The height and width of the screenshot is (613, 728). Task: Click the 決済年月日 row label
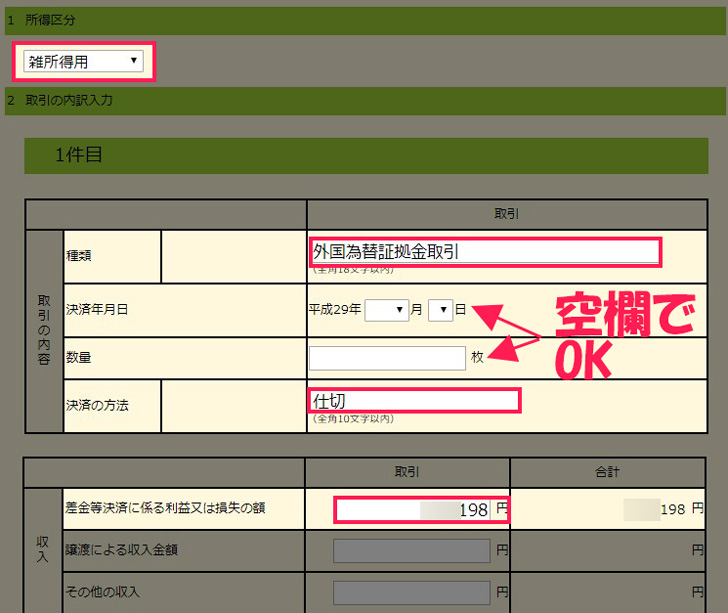(x=97, y=310)
